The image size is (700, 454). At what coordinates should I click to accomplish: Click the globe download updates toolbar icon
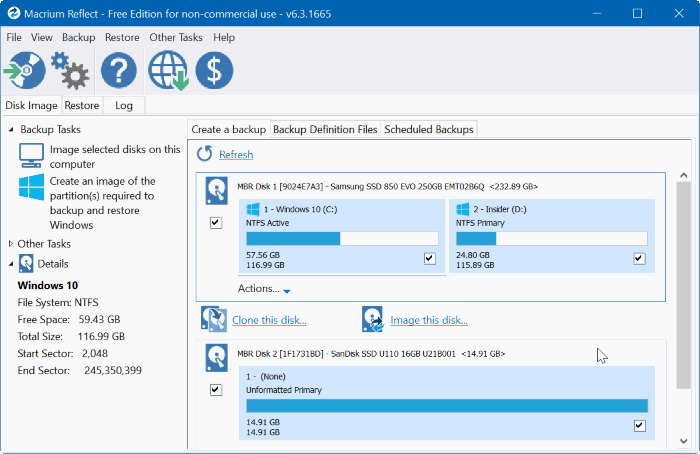pyautogui.click(x=168, y=70)
